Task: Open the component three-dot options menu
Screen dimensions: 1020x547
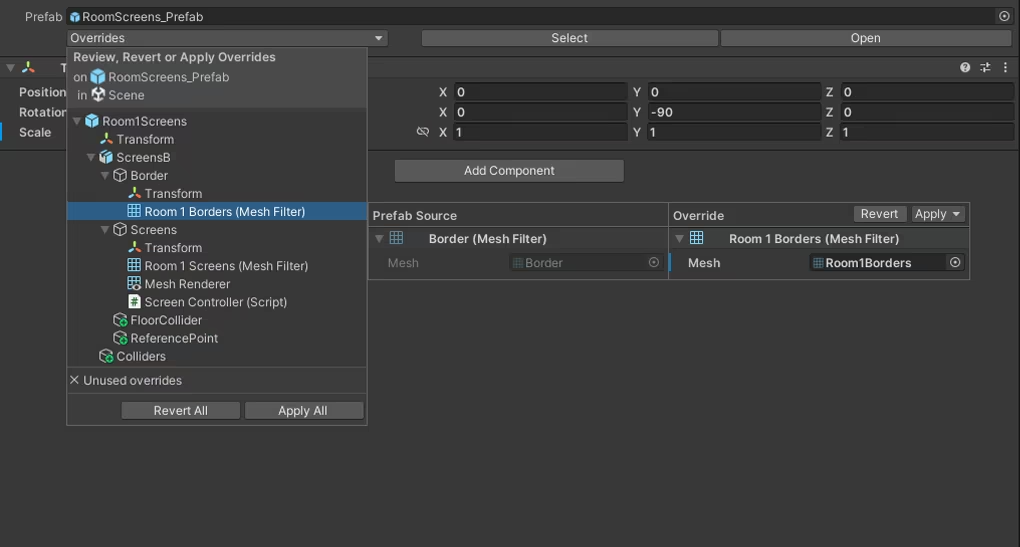Action: click(x=1005, y=67)
